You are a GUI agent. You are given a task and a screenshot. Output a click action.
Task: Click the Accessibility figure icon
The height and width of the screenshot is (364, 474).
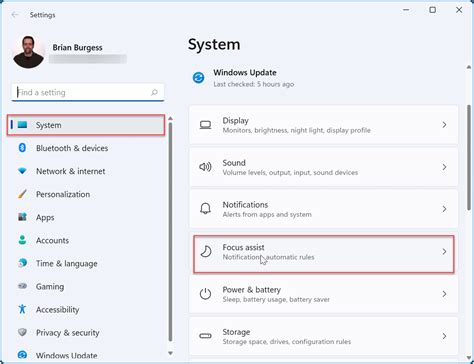(22, 309)
